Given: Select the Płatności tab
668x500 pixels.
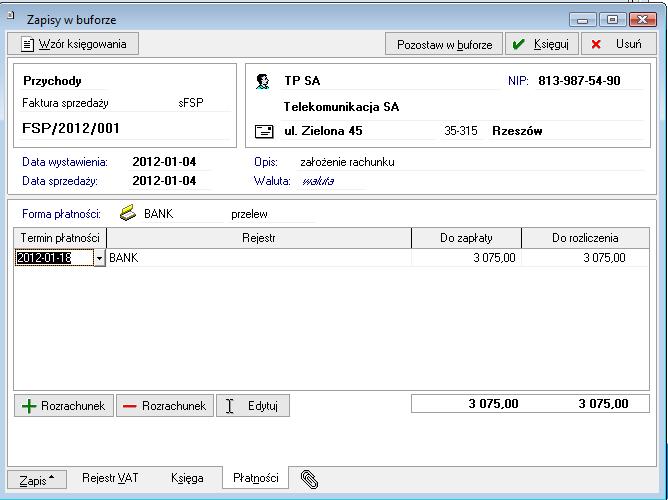Looking at the screenshot, I should tap(256, 478).
